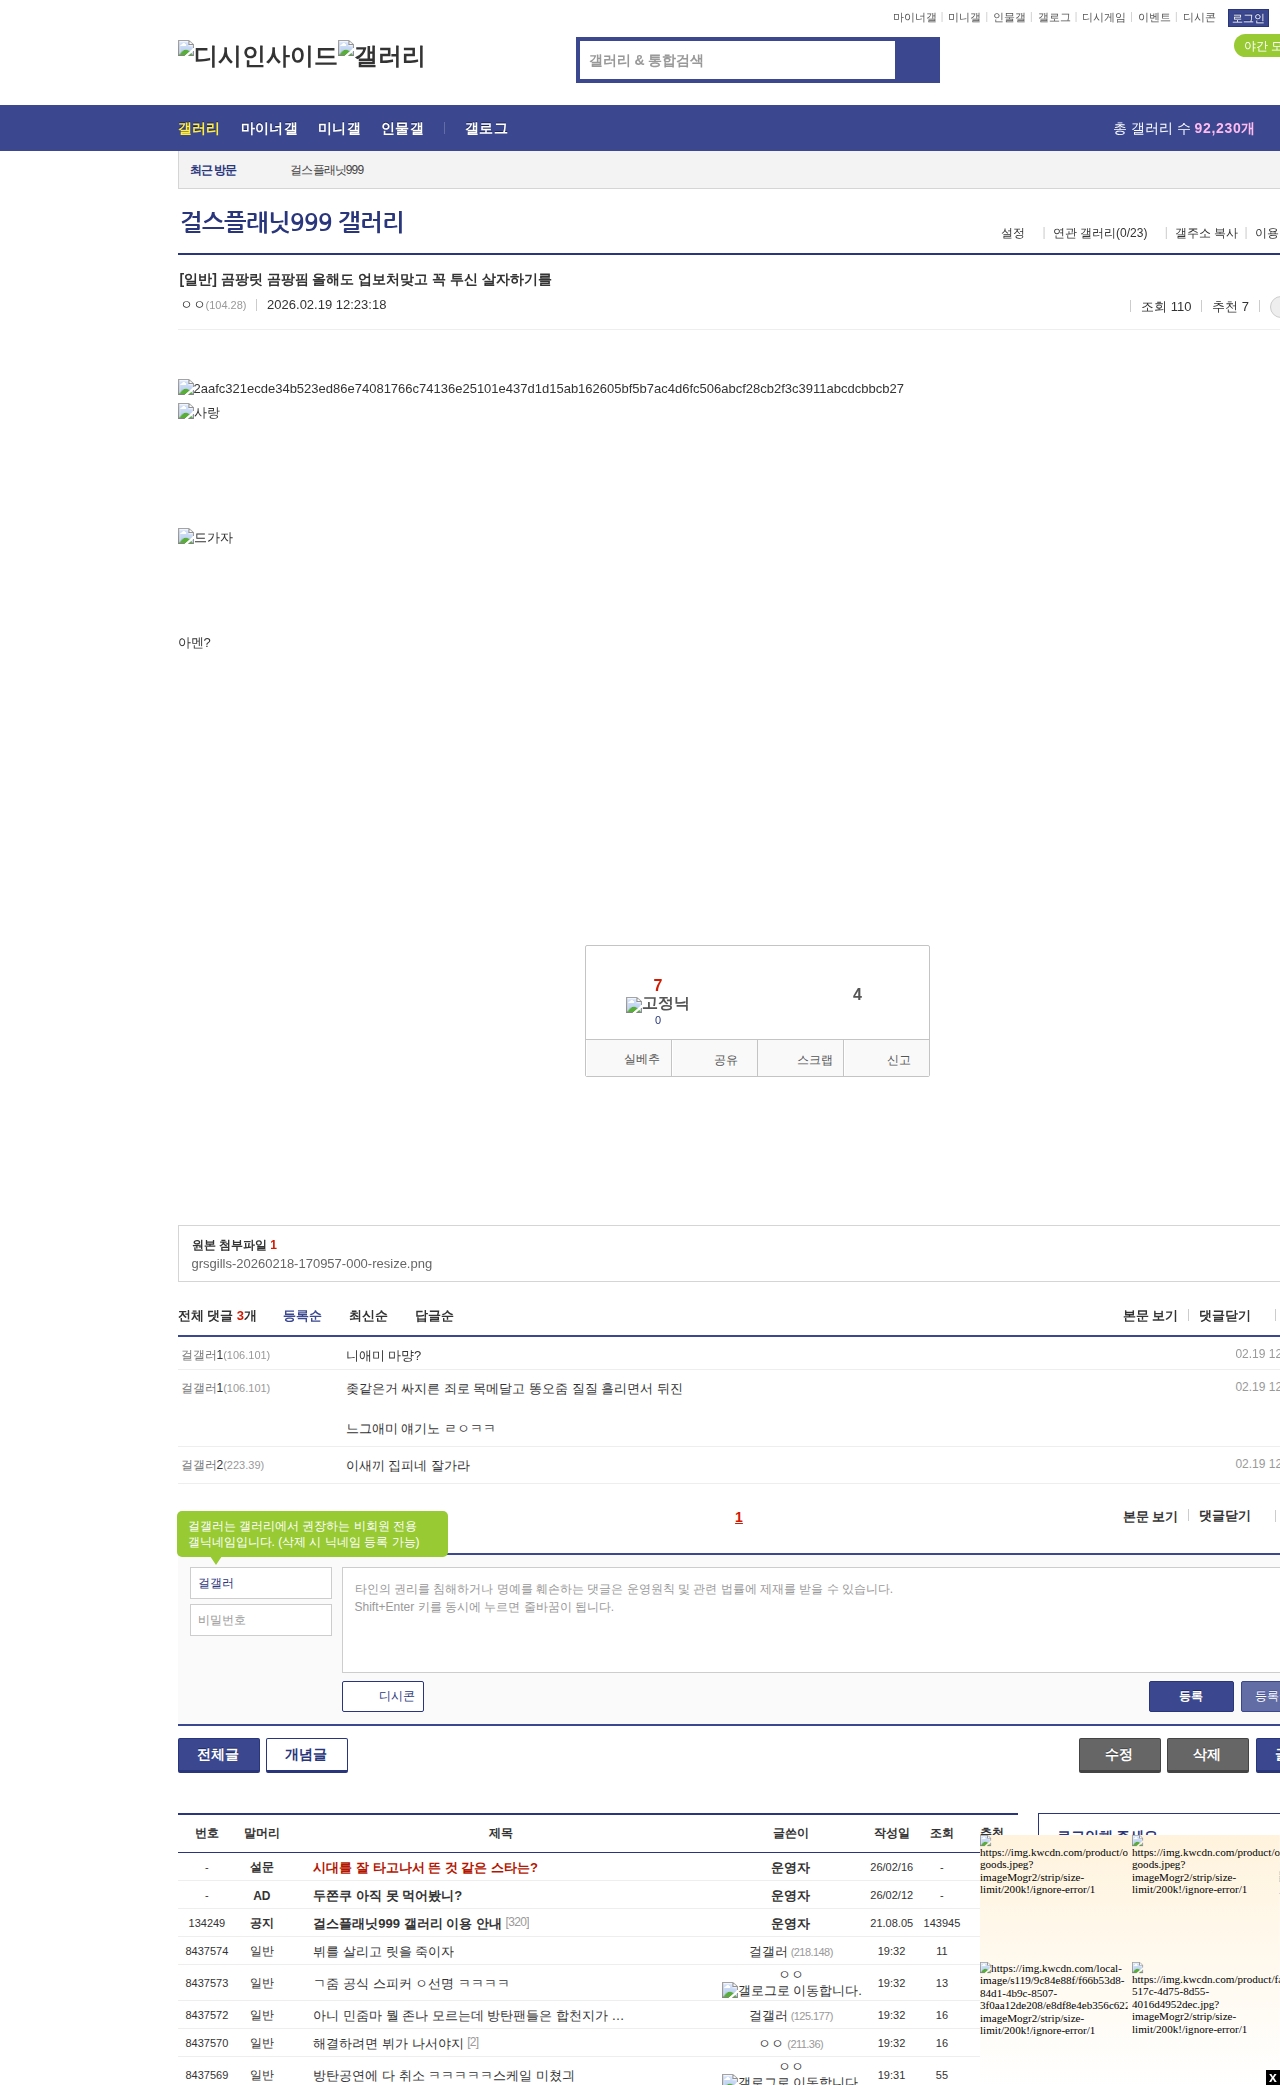Report the post with 신고 button
The image size is (1280, 2085).
pyautogui.click(x=887, y=1059)
